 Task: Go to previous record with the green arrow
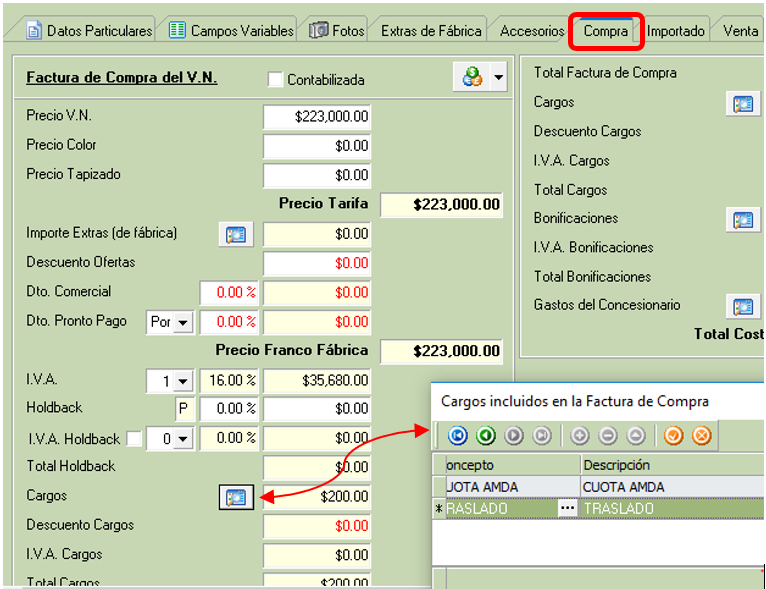click(x=486, y=435)
